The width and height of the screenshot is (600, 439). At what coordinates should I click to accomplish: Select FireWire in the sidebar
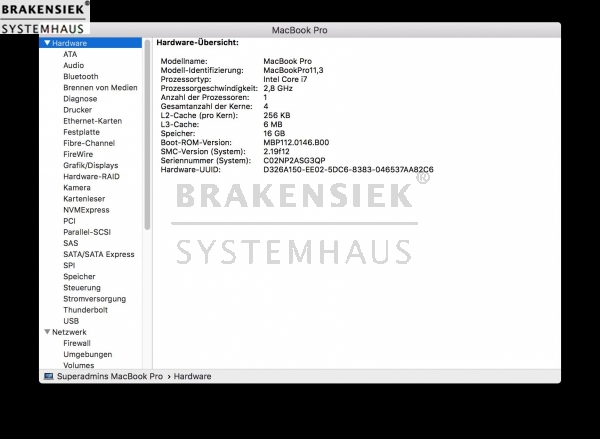click(78, 154)
